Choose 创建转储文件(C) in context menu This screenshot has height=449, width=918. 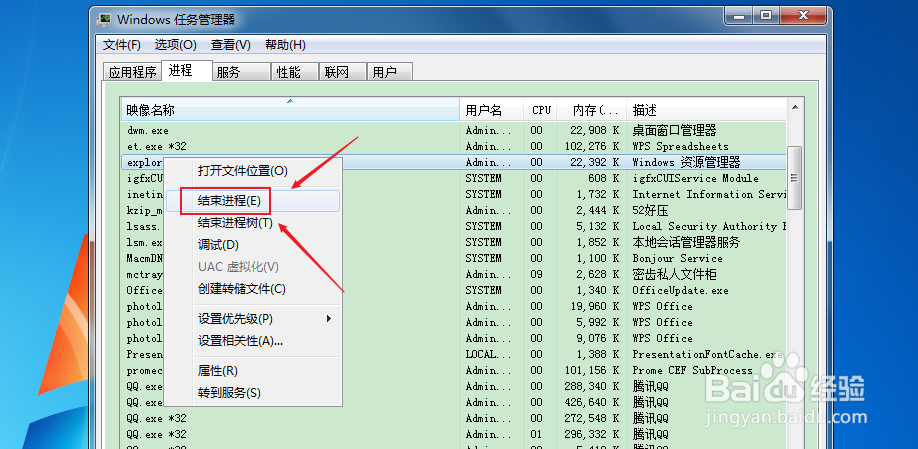[253, 289]
